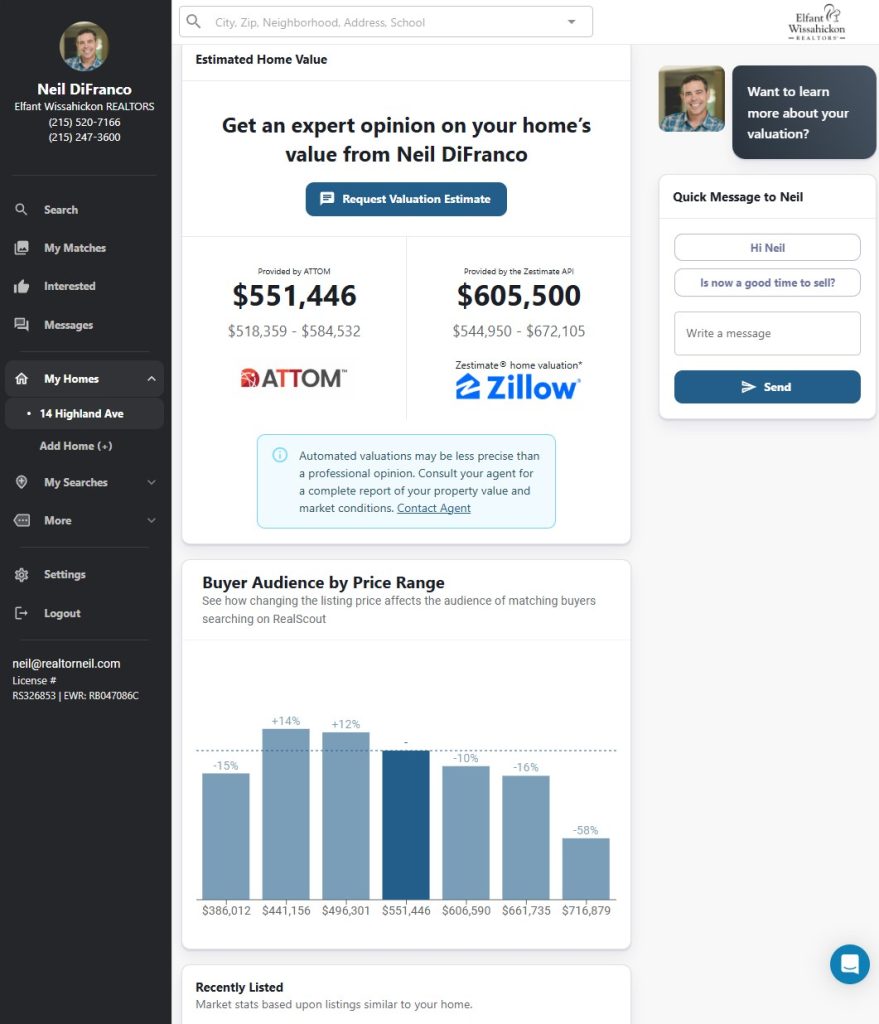Viewport: 879px width, 1024px height.
Task: Open the chat bubble widget
Action: click(849, 964)
